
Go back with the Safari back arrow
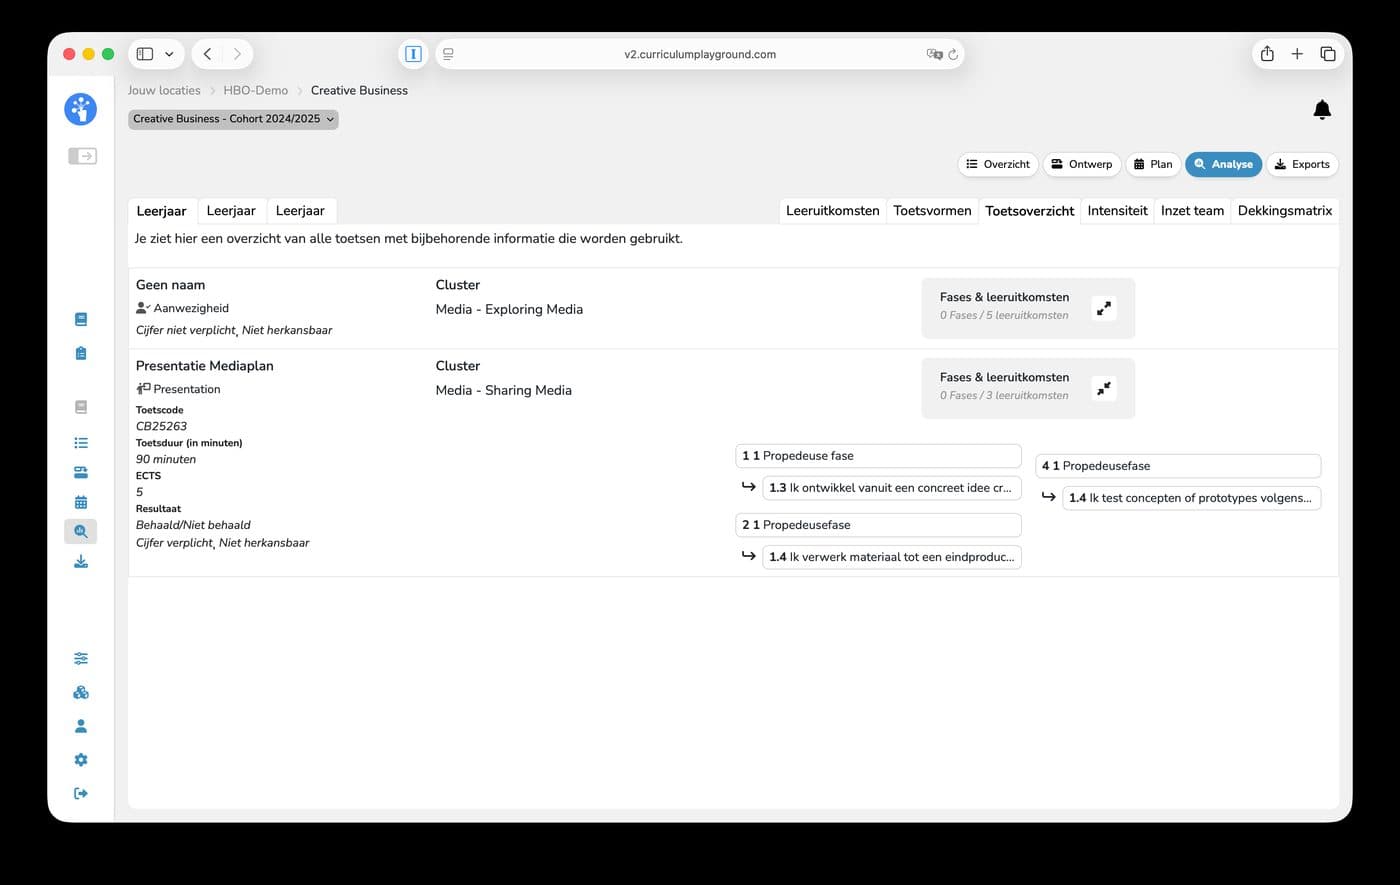pos(207,54)
